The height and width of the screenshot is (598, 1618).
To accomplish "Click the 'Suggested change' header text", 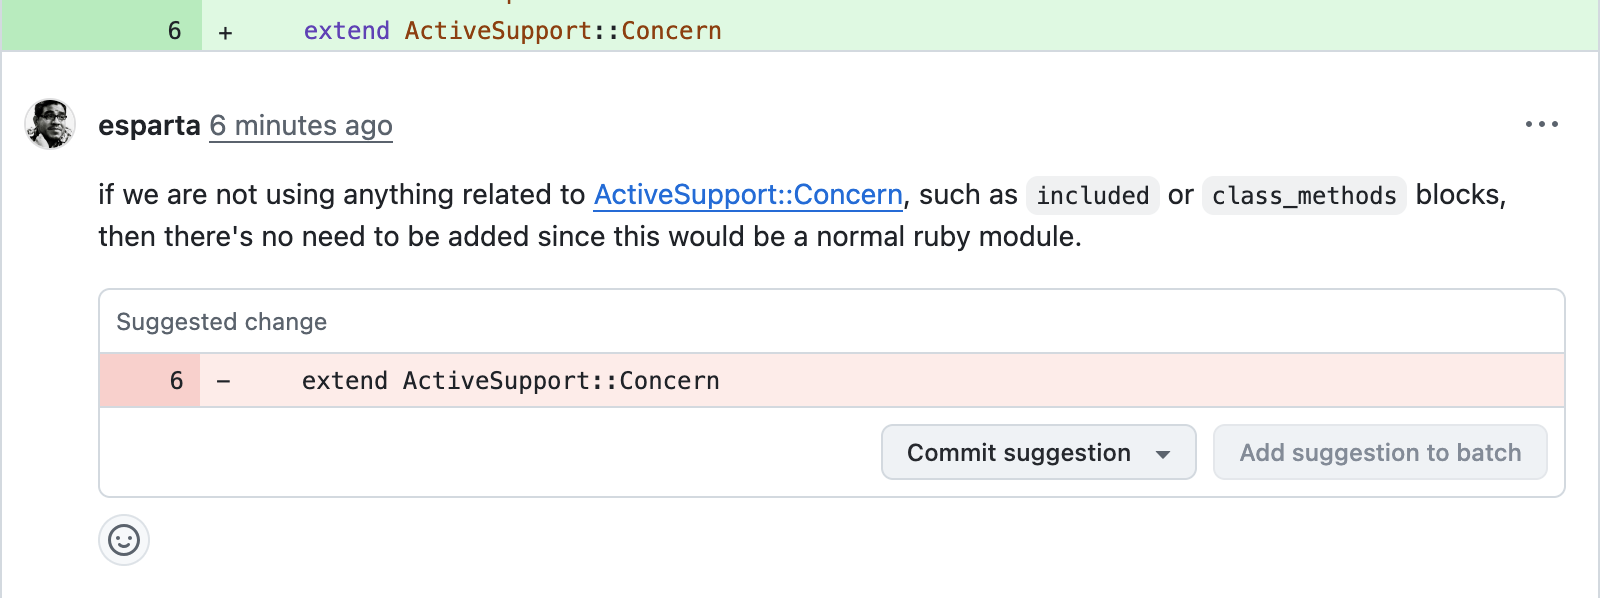I will (222, 322).
